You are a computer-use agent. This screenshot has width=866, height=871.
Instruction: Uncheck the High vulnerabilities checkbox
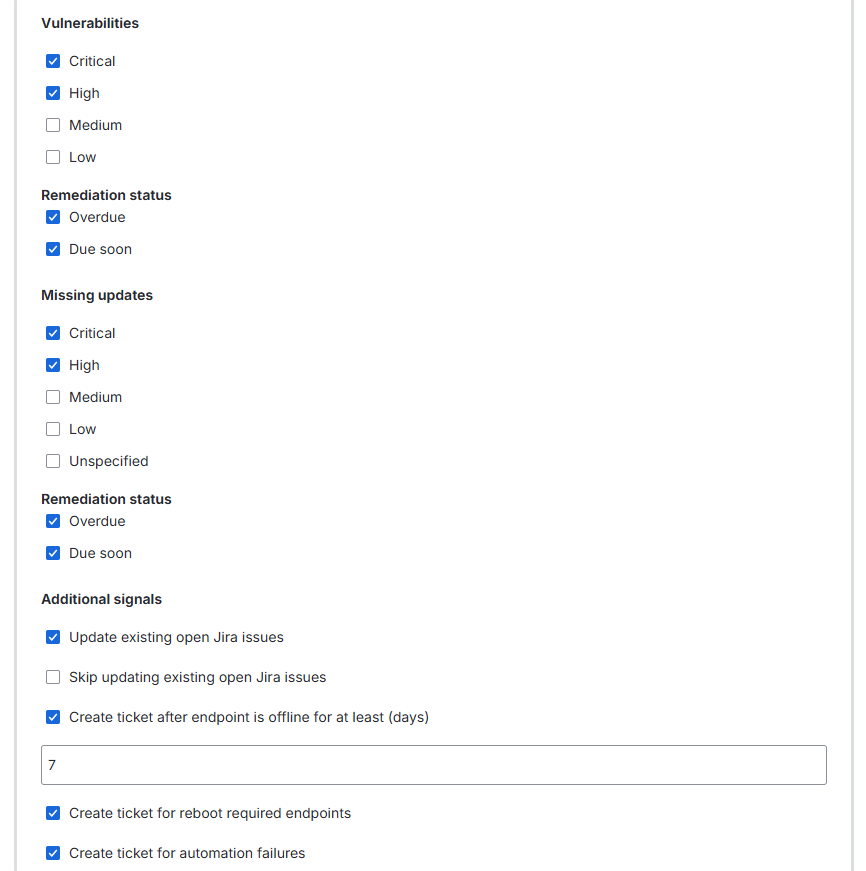[x=53, y=93]
